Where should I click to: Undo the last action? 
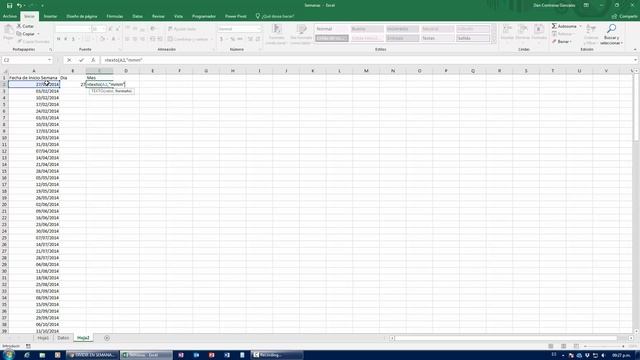pos(19,5)
